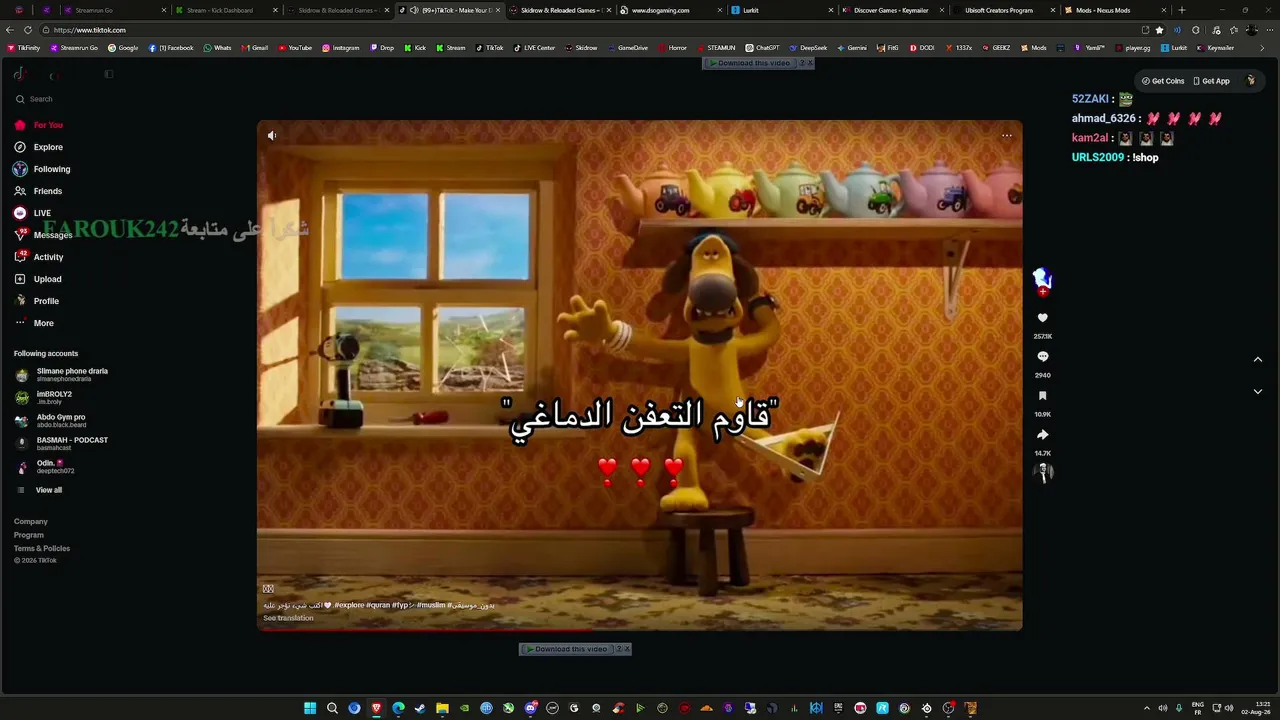Share the video with the arrow icon
This screenshot has height=720, width=1280.
pos(1042,435)
